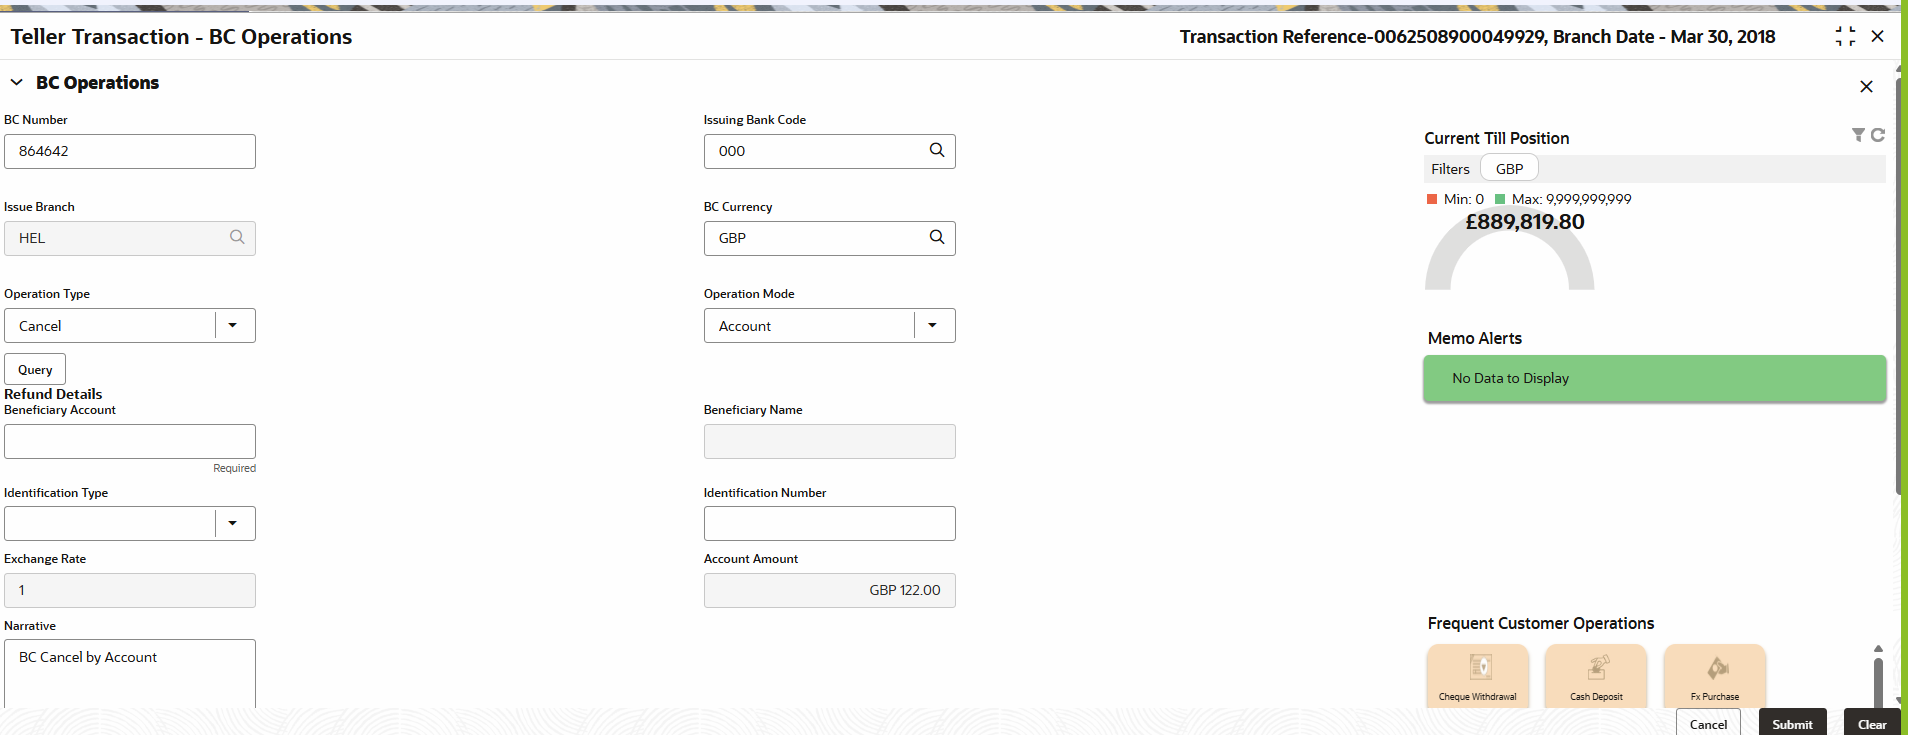Collapse the BC Operations section chevron

point(17,82)
